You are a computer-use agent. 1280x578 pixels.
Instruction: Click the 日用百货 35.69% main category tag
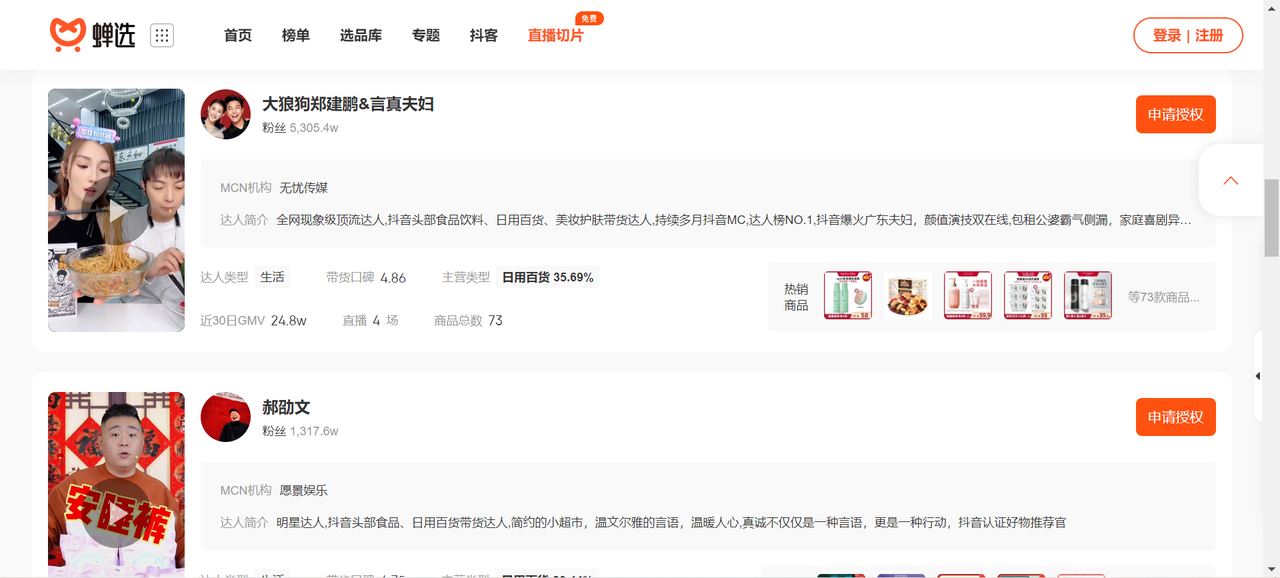pyautogui.click(x=548, y=277)
